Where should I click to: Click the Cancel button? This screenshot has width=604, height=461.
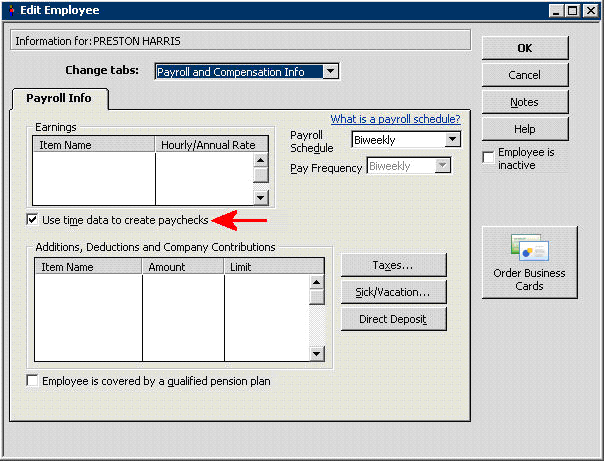tap(525, 75)
